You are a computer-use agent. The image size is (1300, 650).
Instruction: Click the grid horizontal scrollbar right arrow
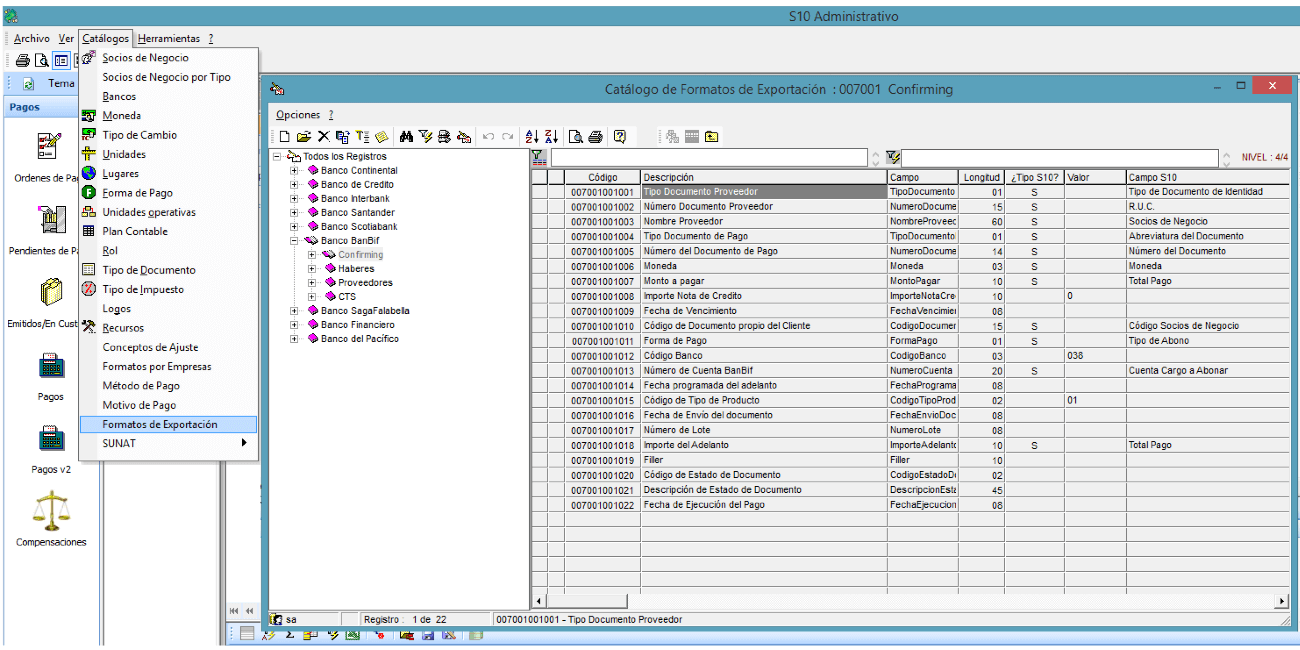point(1282,601)
